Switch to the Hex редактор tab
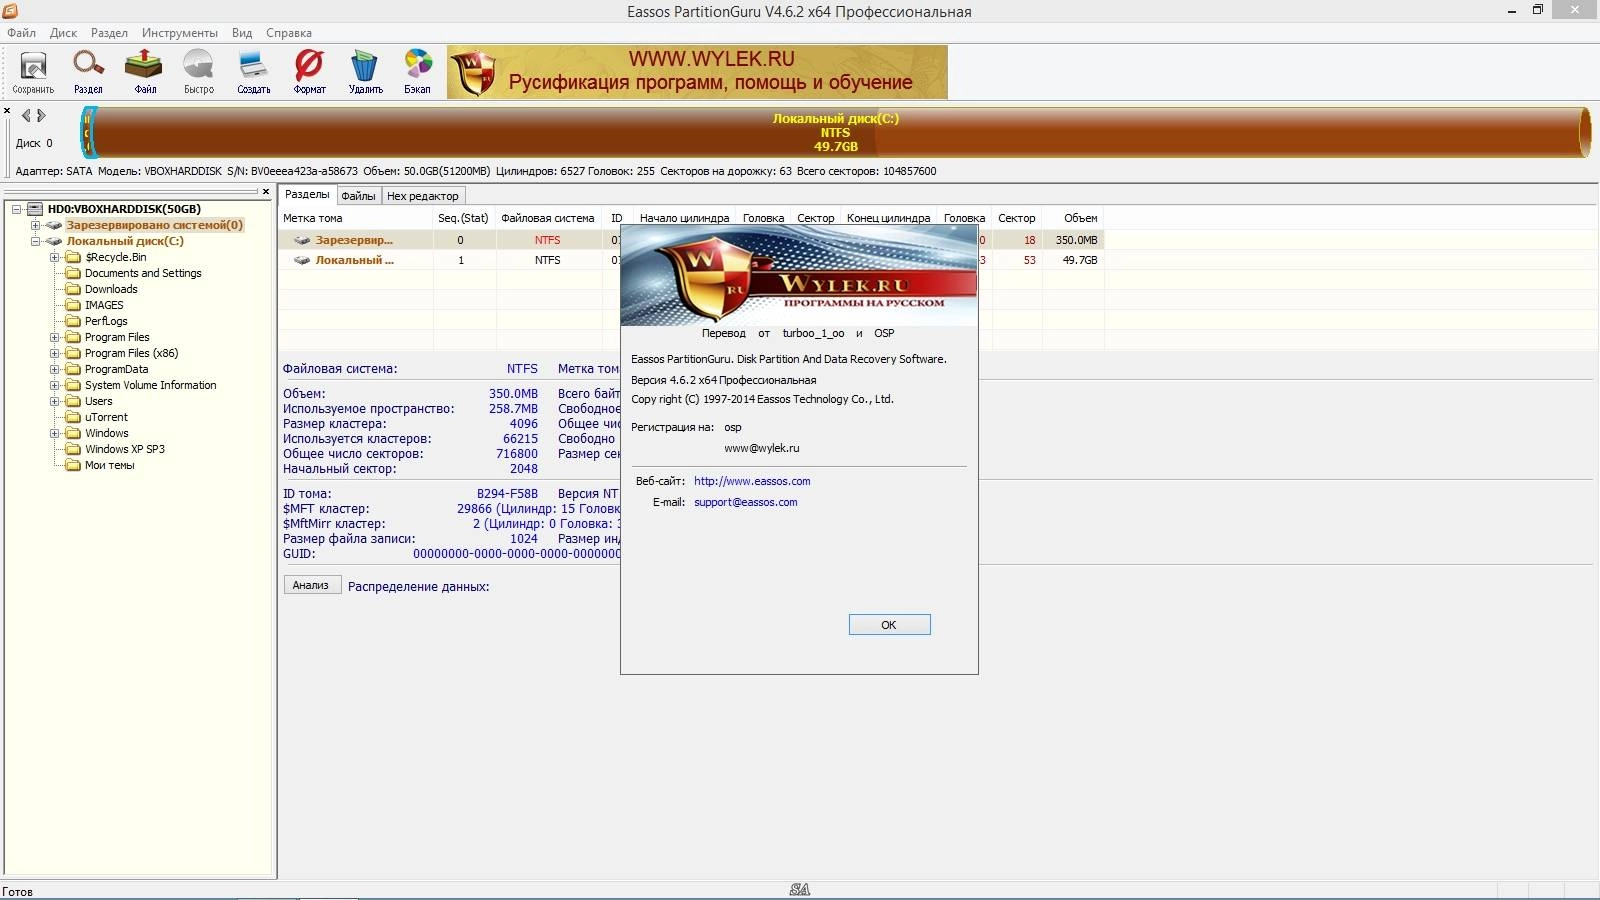Screen dimensions: 1600x900 (423, 196)
